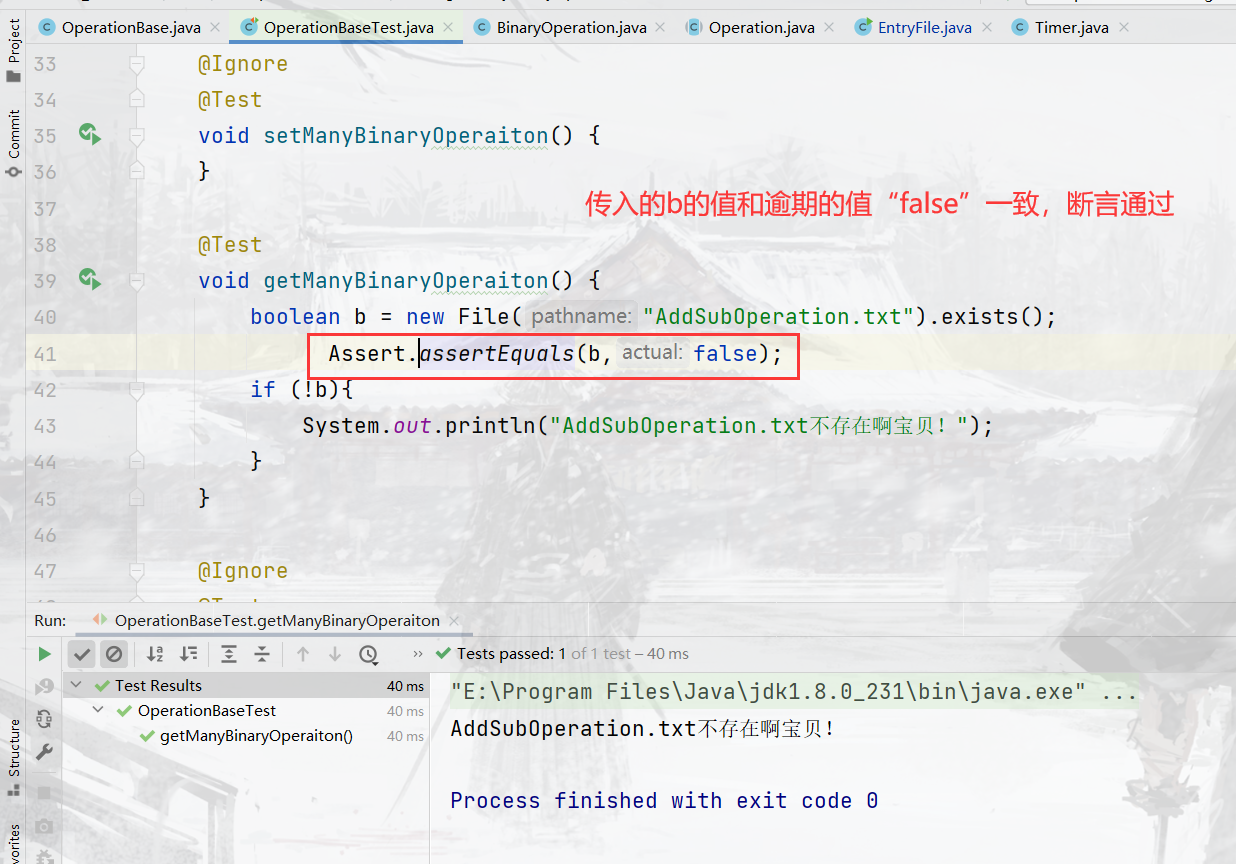Image resolution: width=1236 pixels, height=864 pixels.
Task: Select the OperationBaseTest.java tab
Action: click(x=348, y=27)
